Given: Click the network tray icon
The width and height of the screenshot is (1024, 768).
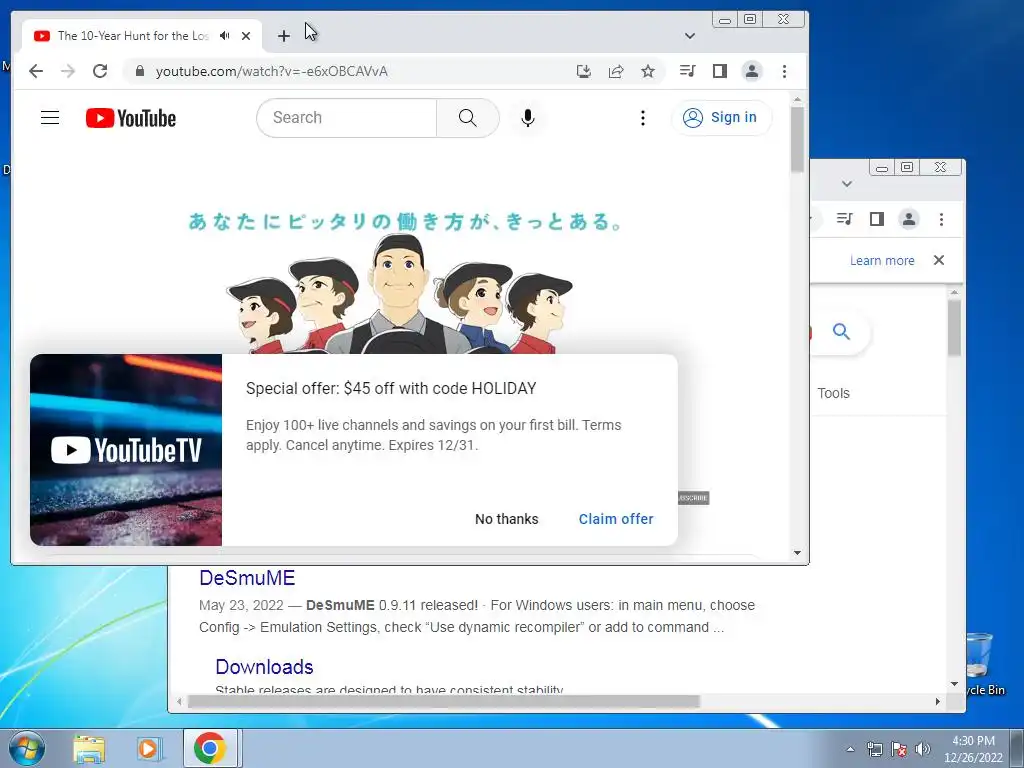Looking at the screenshot, I should pyautogui.click(x=874, y=749).
